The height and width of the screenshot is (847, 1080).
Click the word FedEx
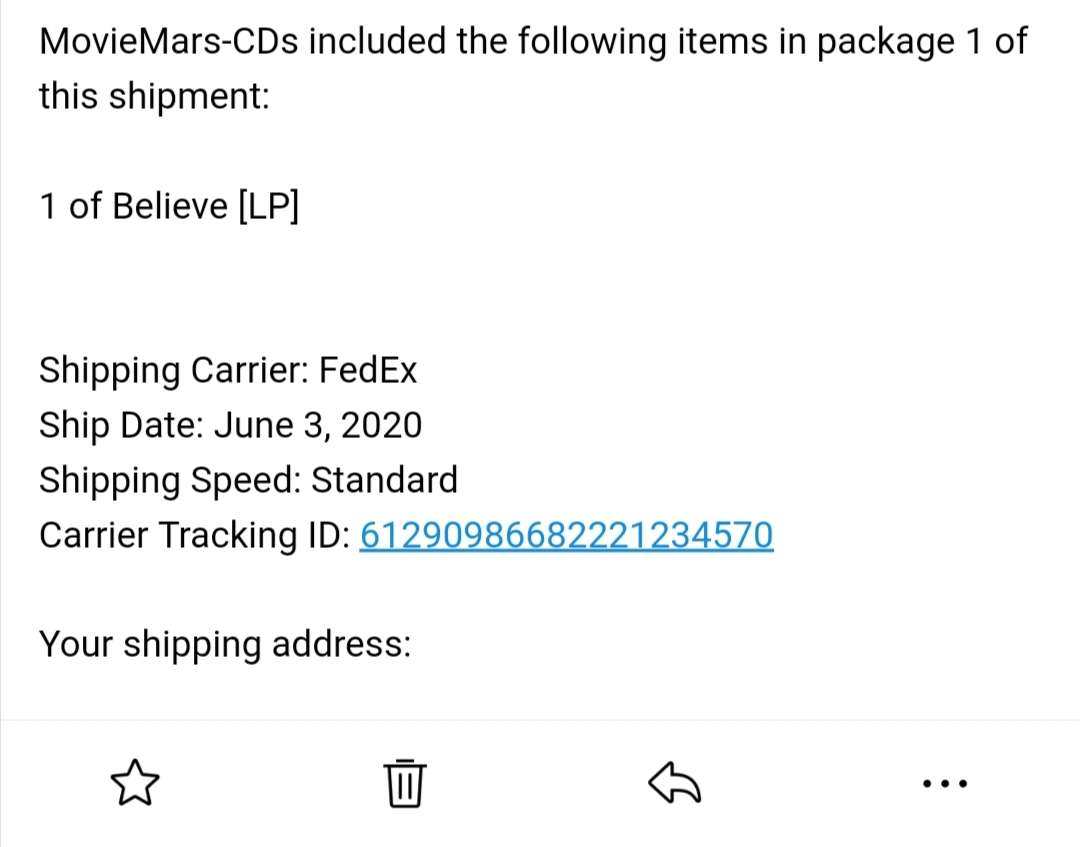[368, 371]
